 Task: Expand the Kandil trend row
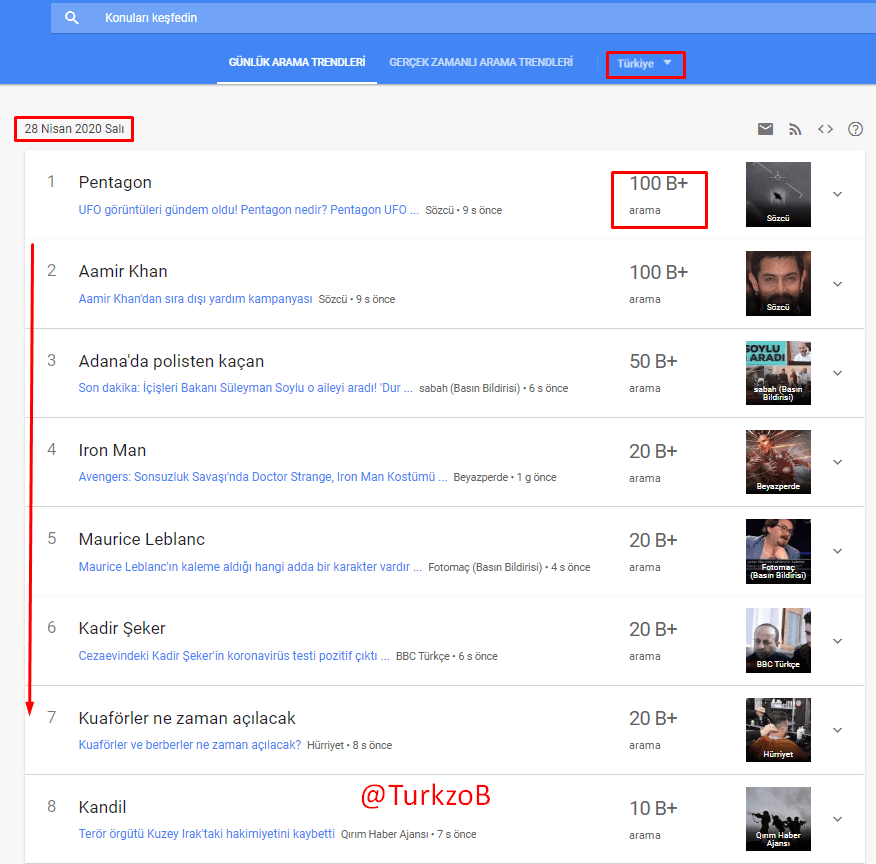pyautogui.click(x=837, y=819)
